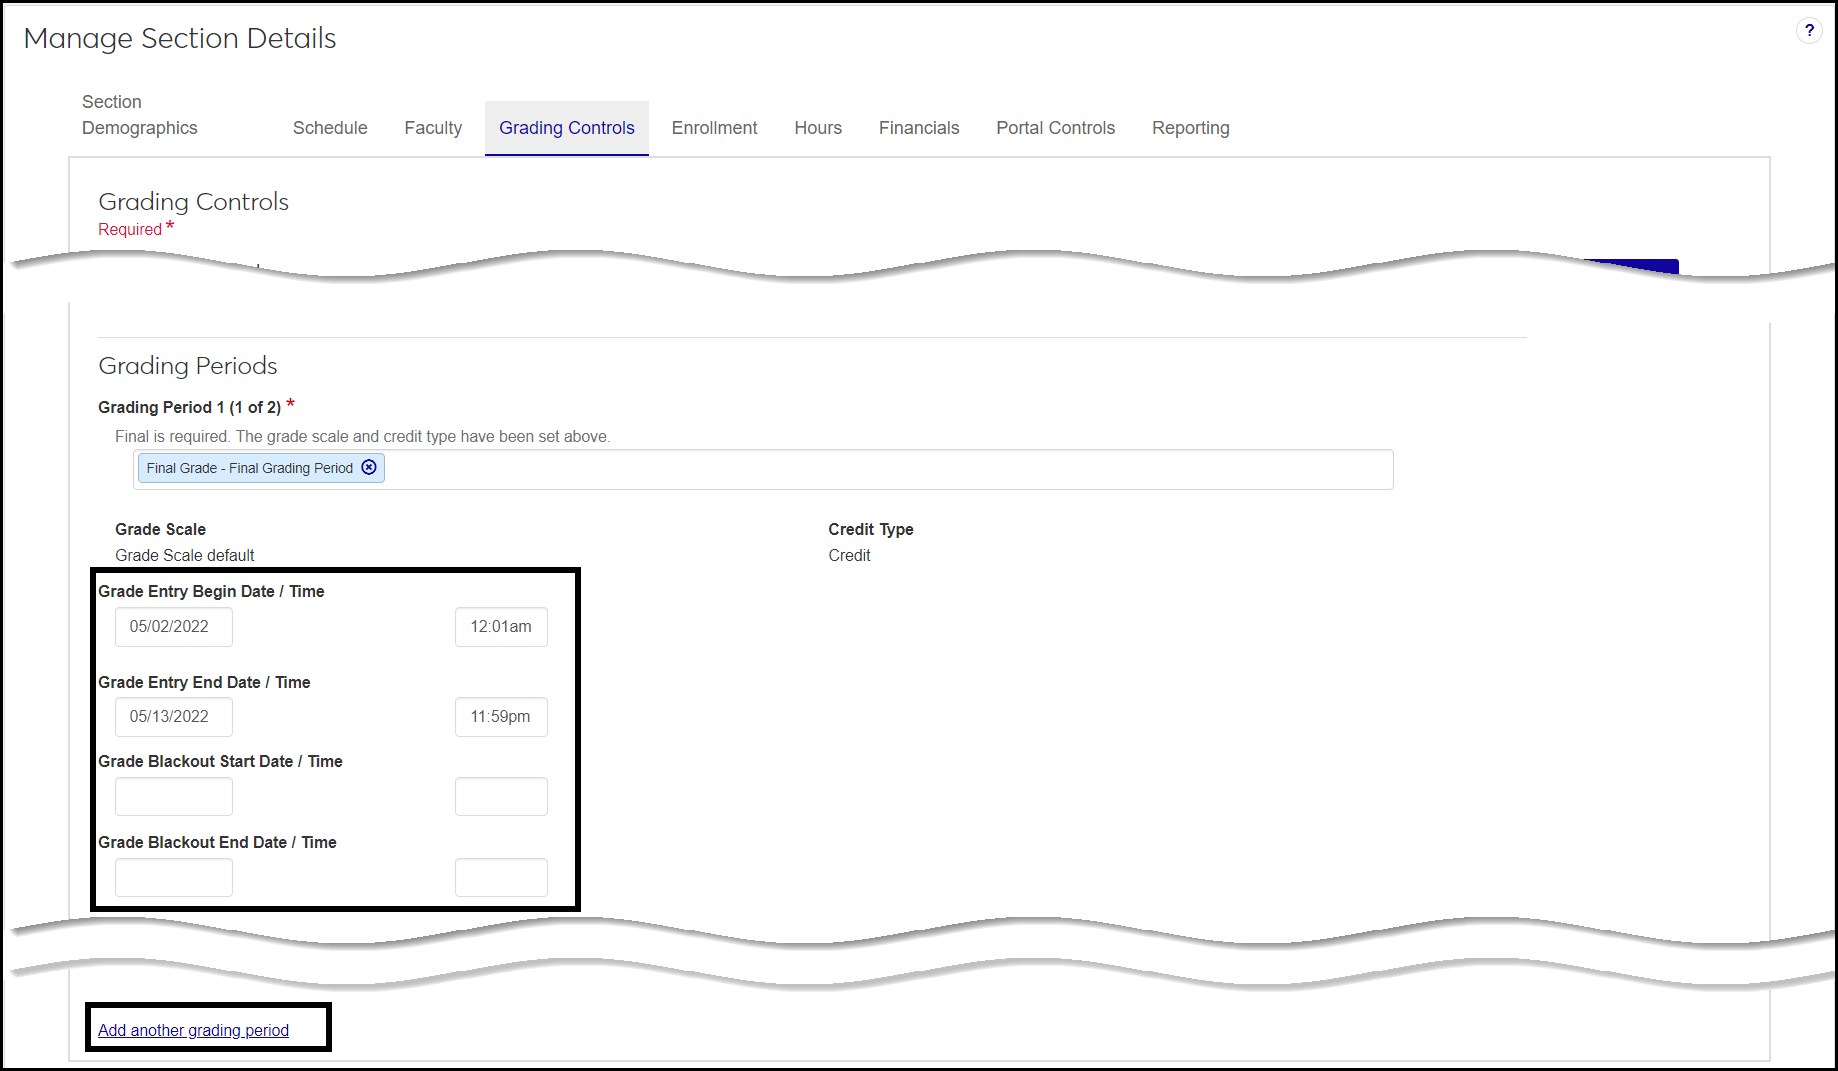Click the Grade Blackout End Date field
This screenshot has height=1071, width=1838.
[173, 878]
